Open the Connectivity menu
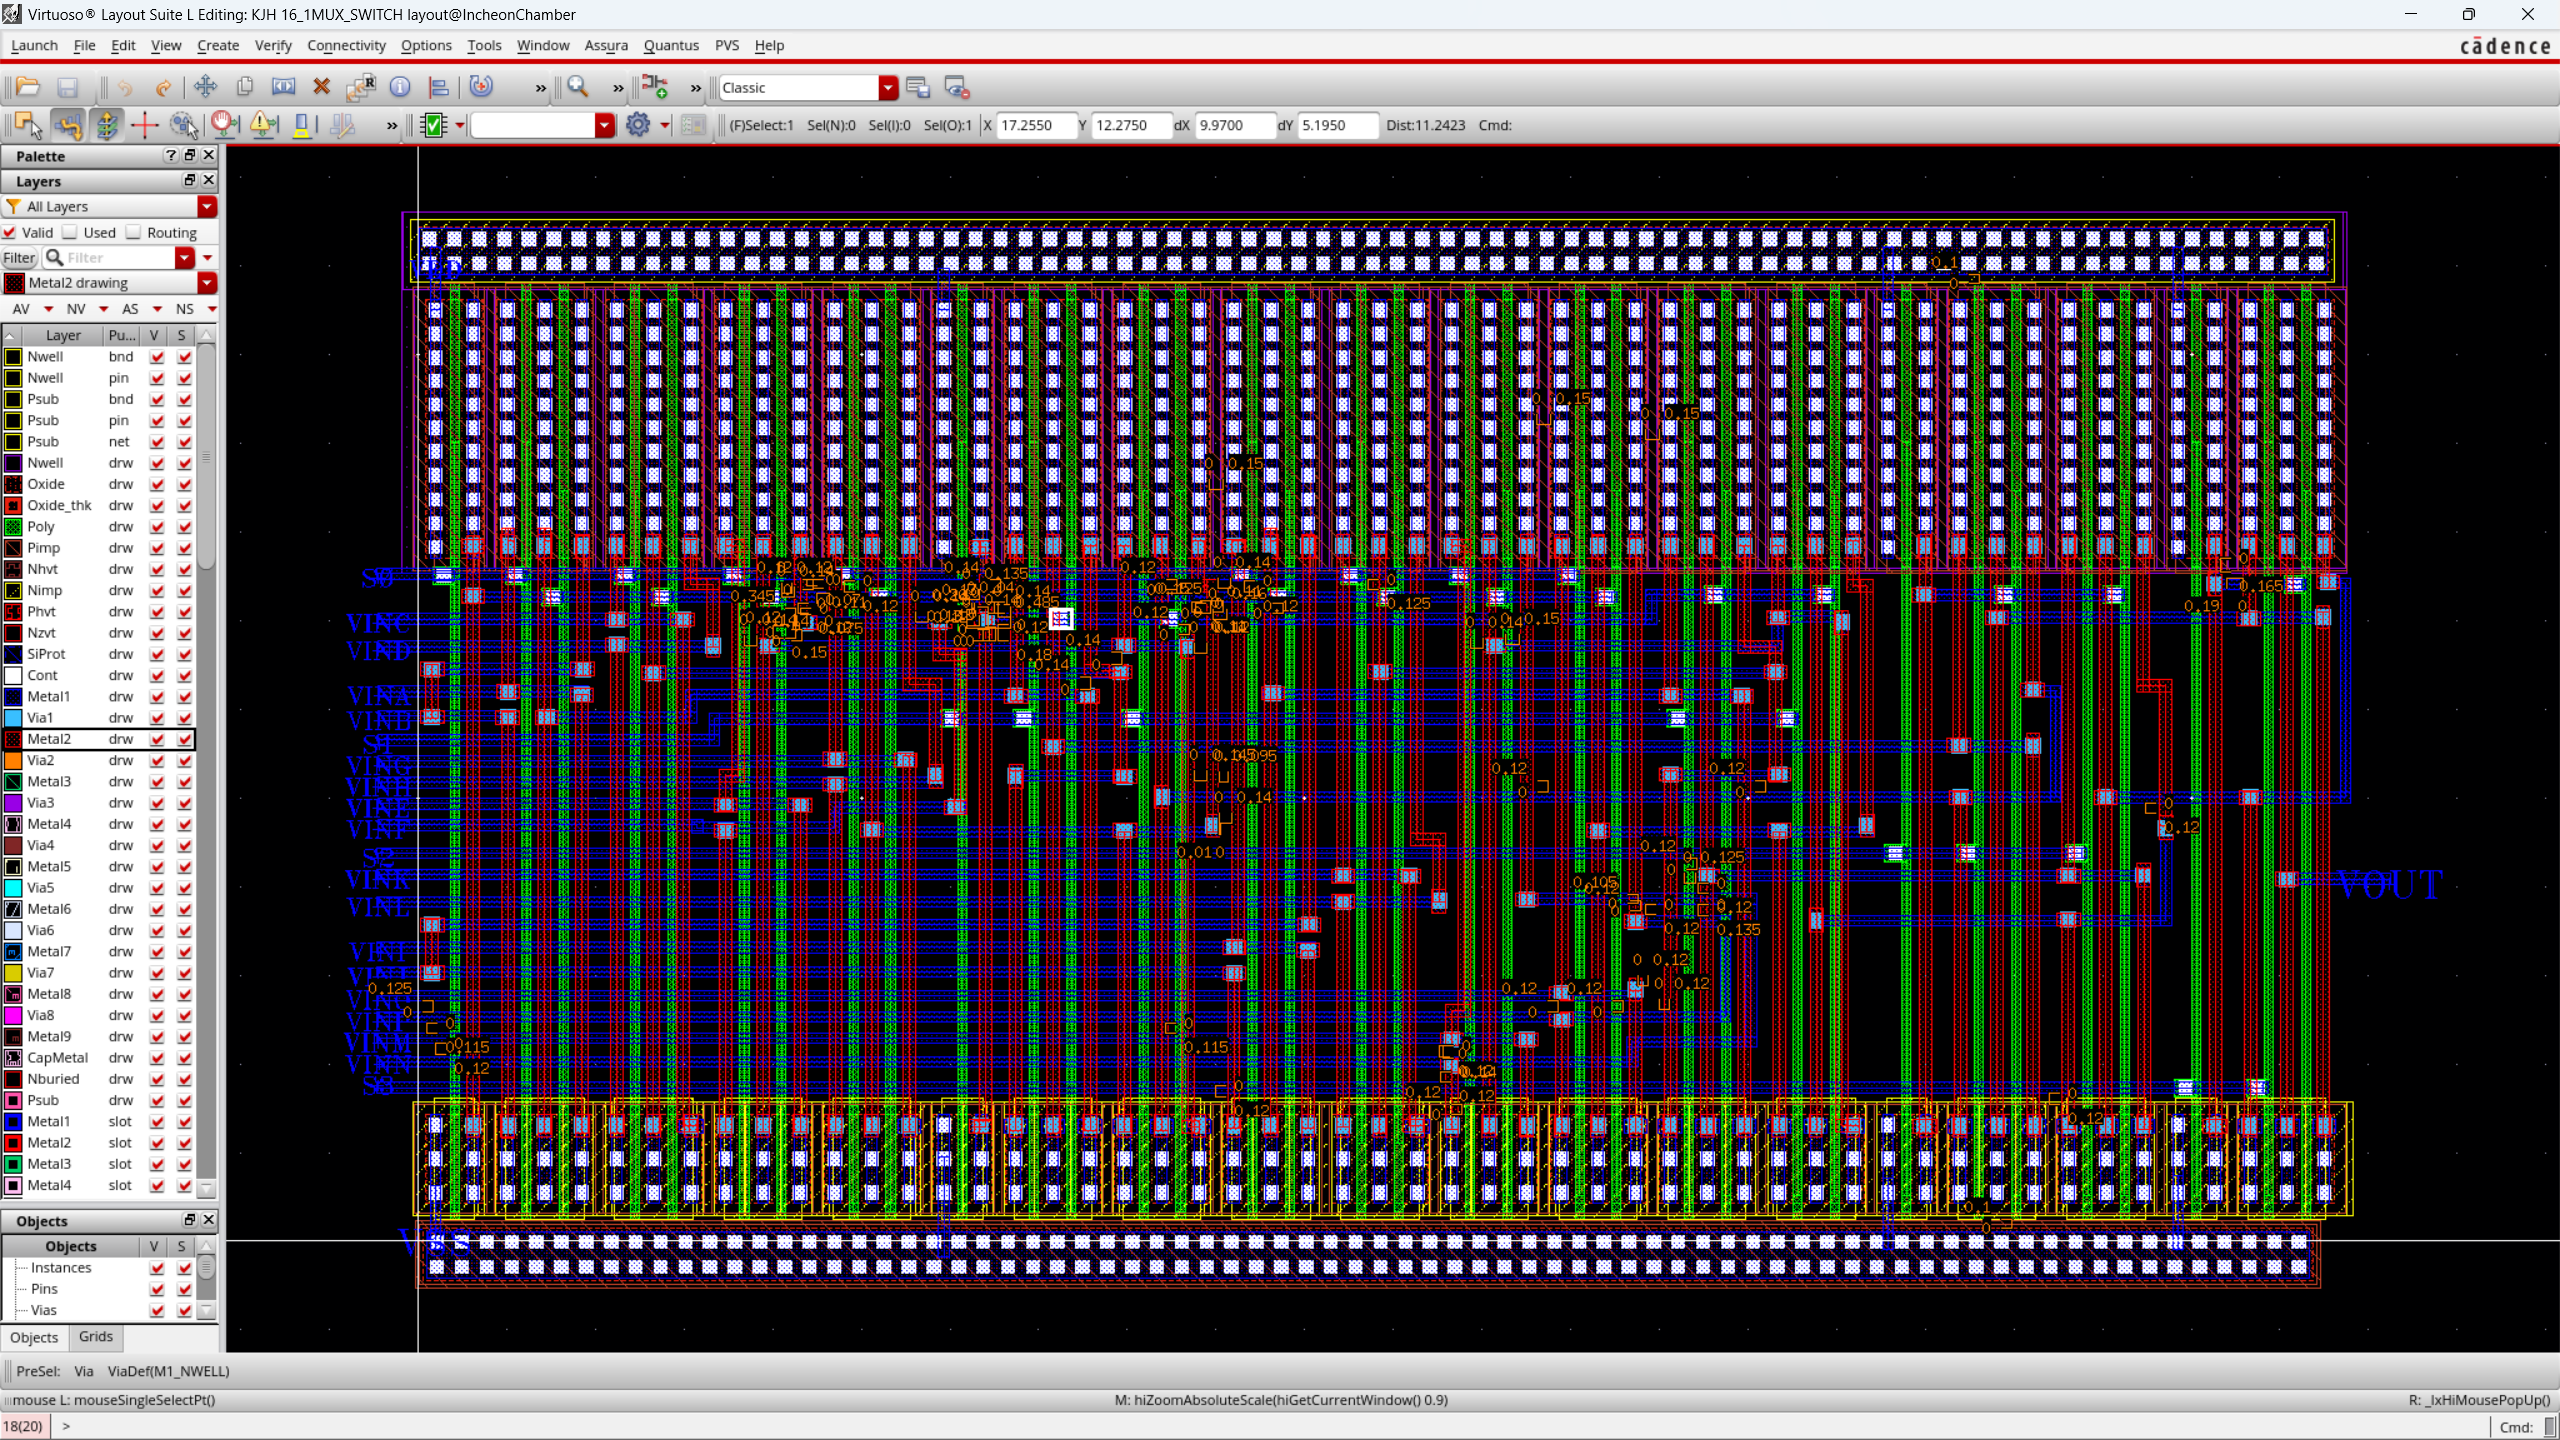 coord(346,45)
